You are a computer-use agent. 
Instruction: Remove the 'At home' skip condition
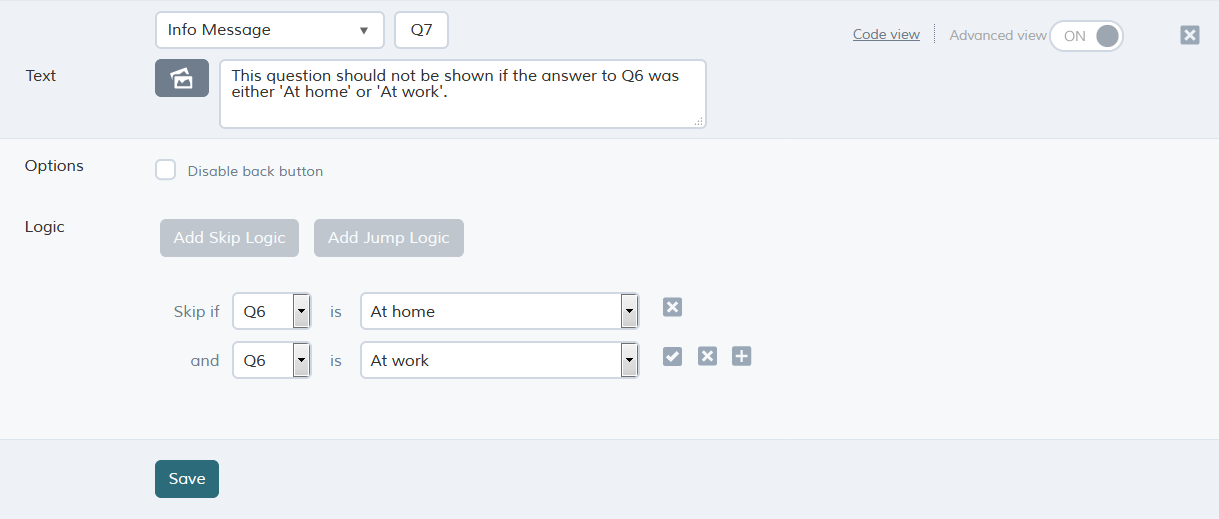(x=672, y=307)
